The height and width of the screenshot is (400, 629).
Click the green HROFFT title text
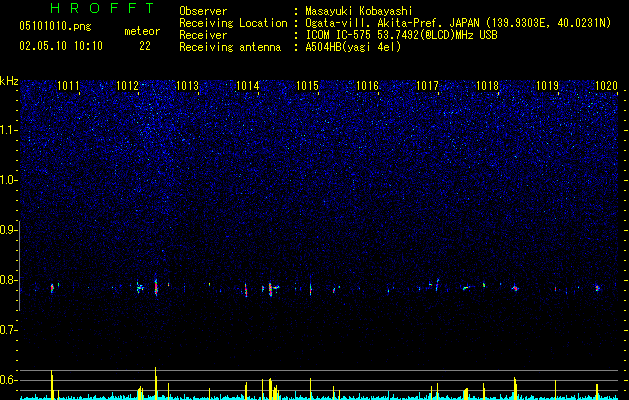(103, 8)
